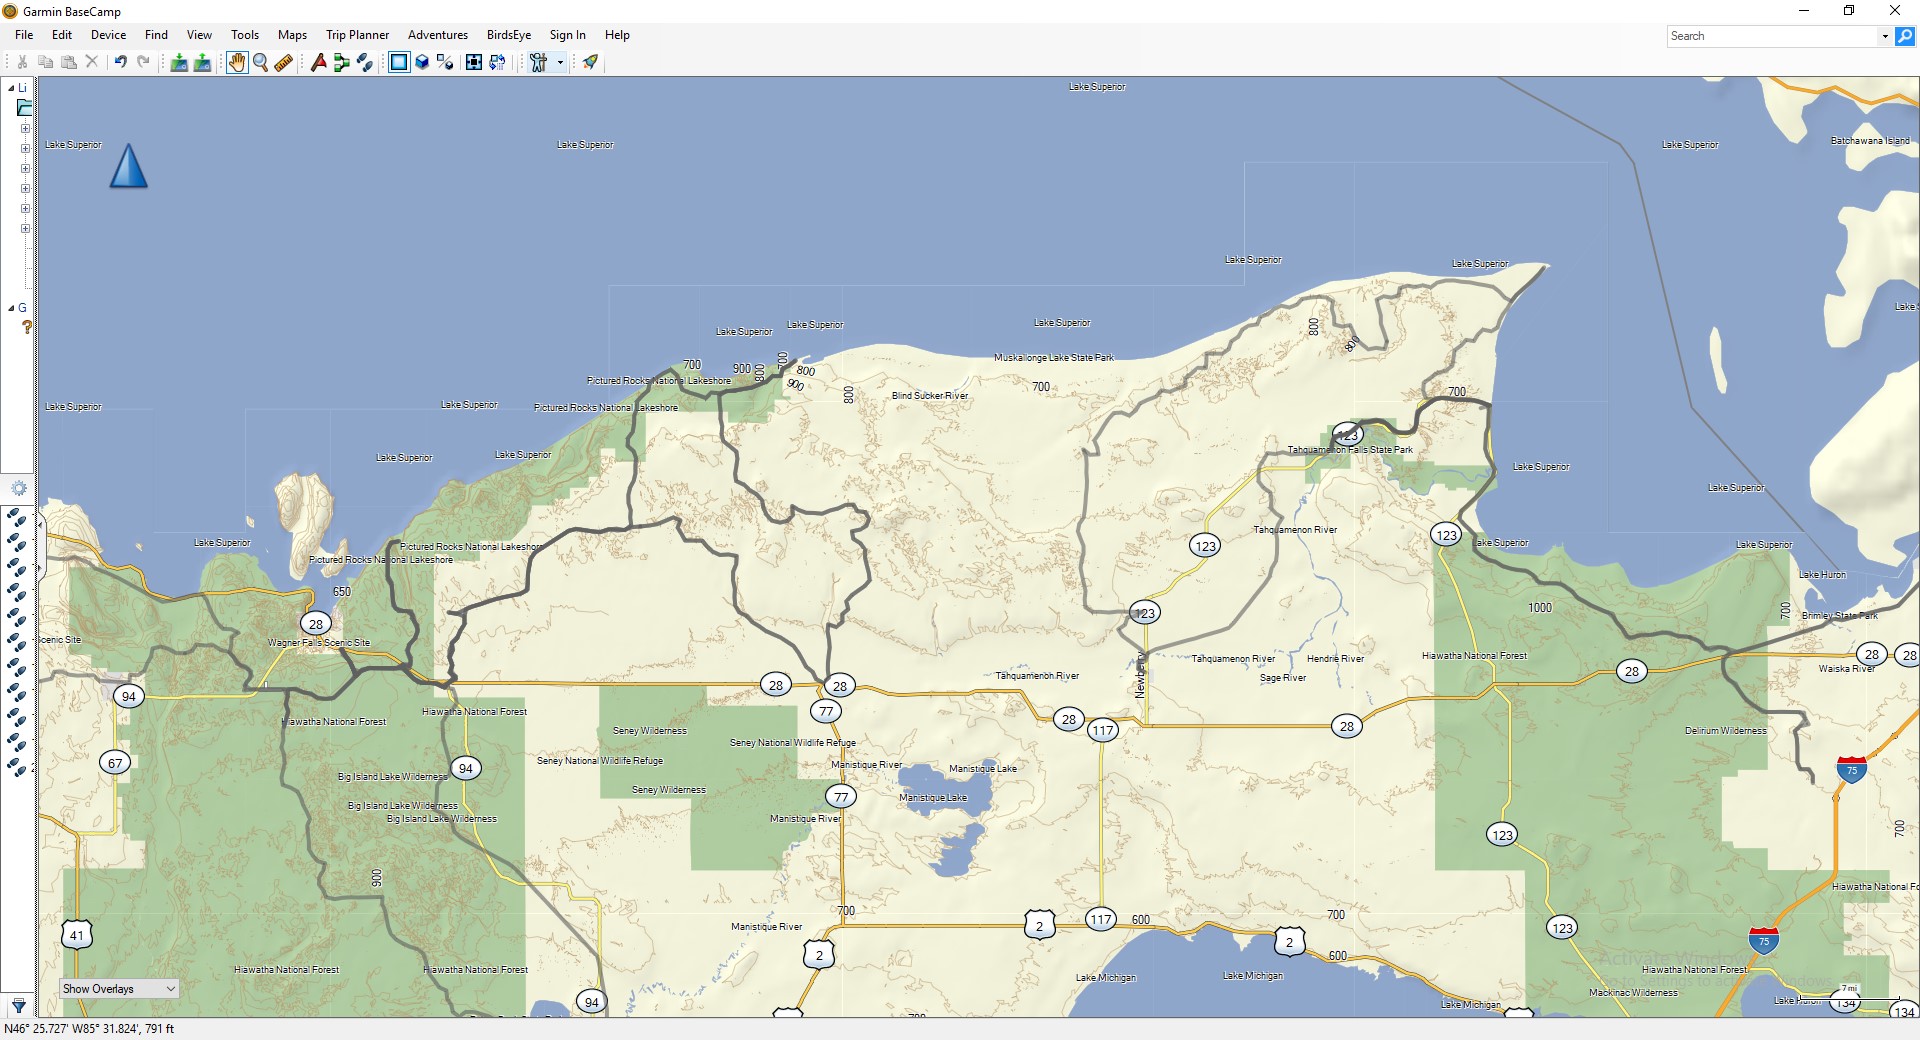1920x1040 pixels.
Task: Open the Tools menu
Action: click(245, 34)
